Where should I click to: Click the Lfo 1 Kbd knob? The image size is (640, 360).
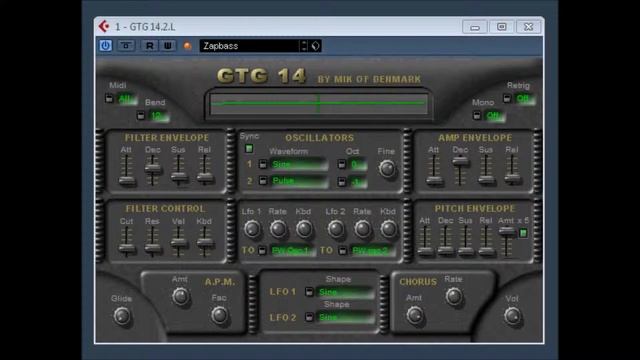click(304, 229)
